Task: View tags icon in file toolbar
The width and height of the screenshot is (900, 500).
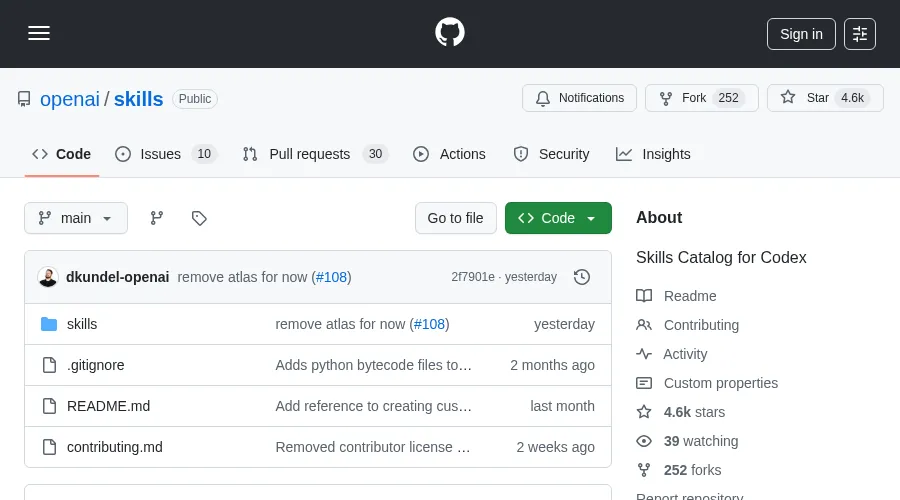Action: click(x=199, y=218)
